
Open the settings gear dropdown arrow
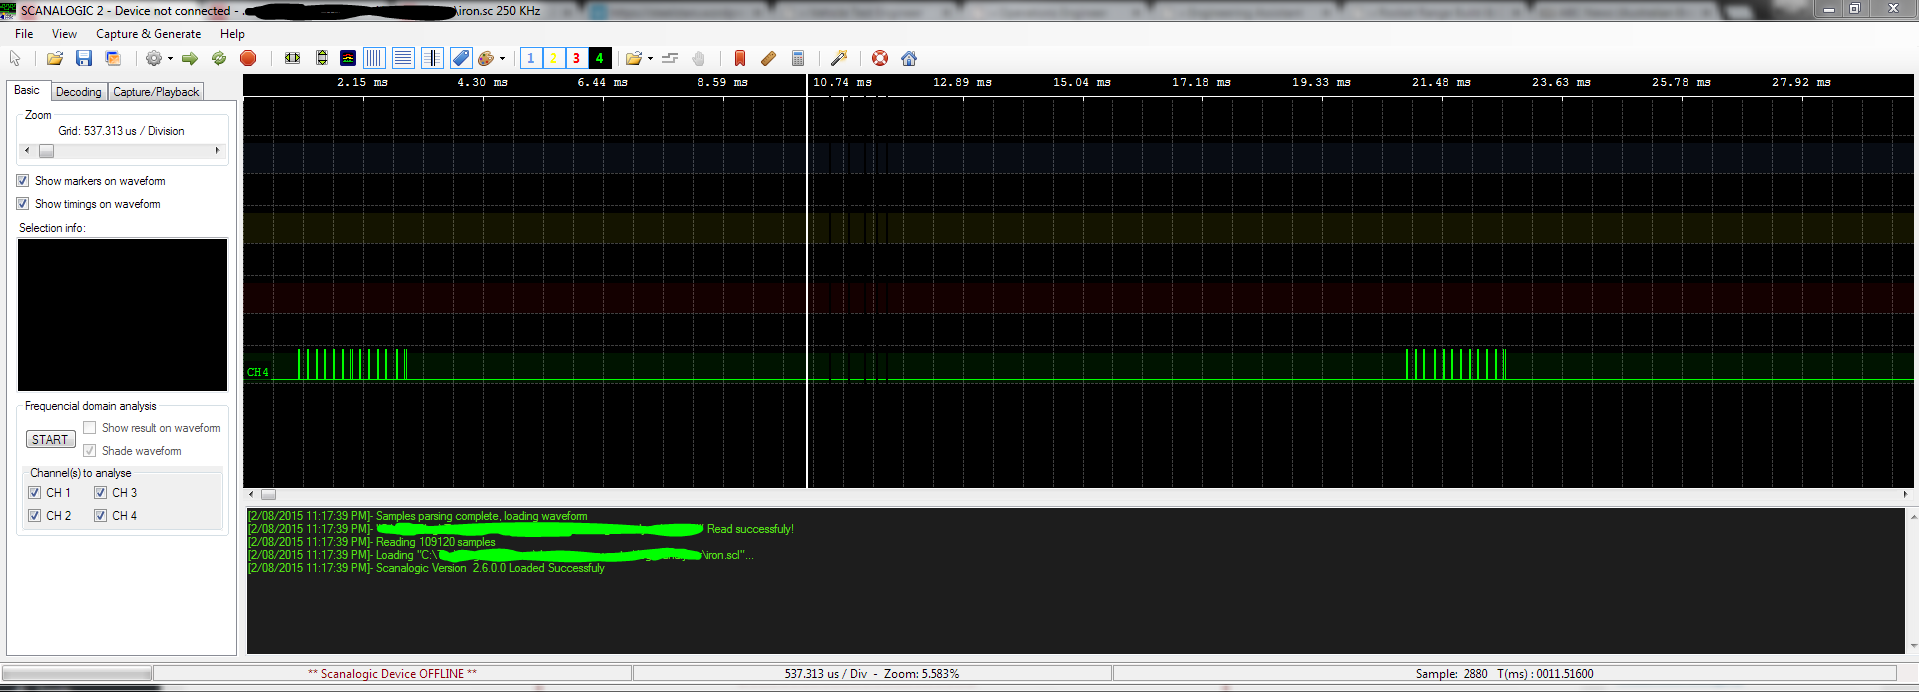170,59
